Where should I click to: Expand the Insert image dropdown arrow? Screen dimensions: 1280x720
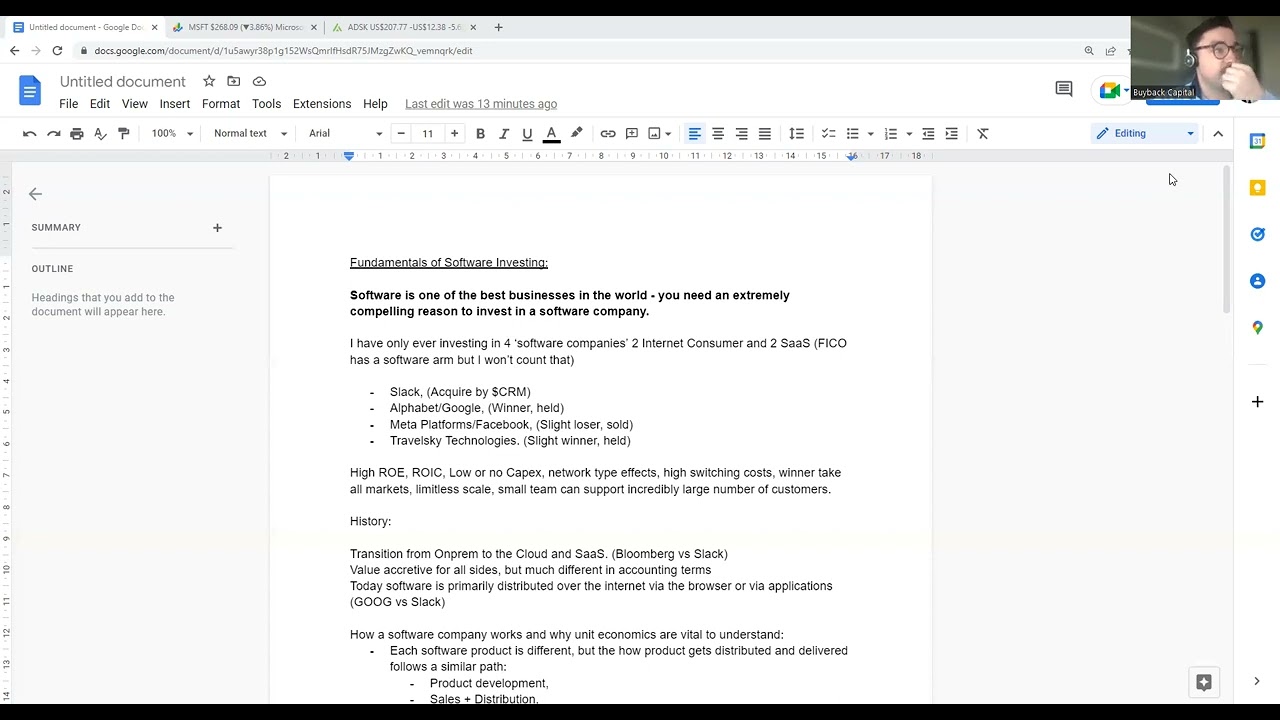pos(668,133)
